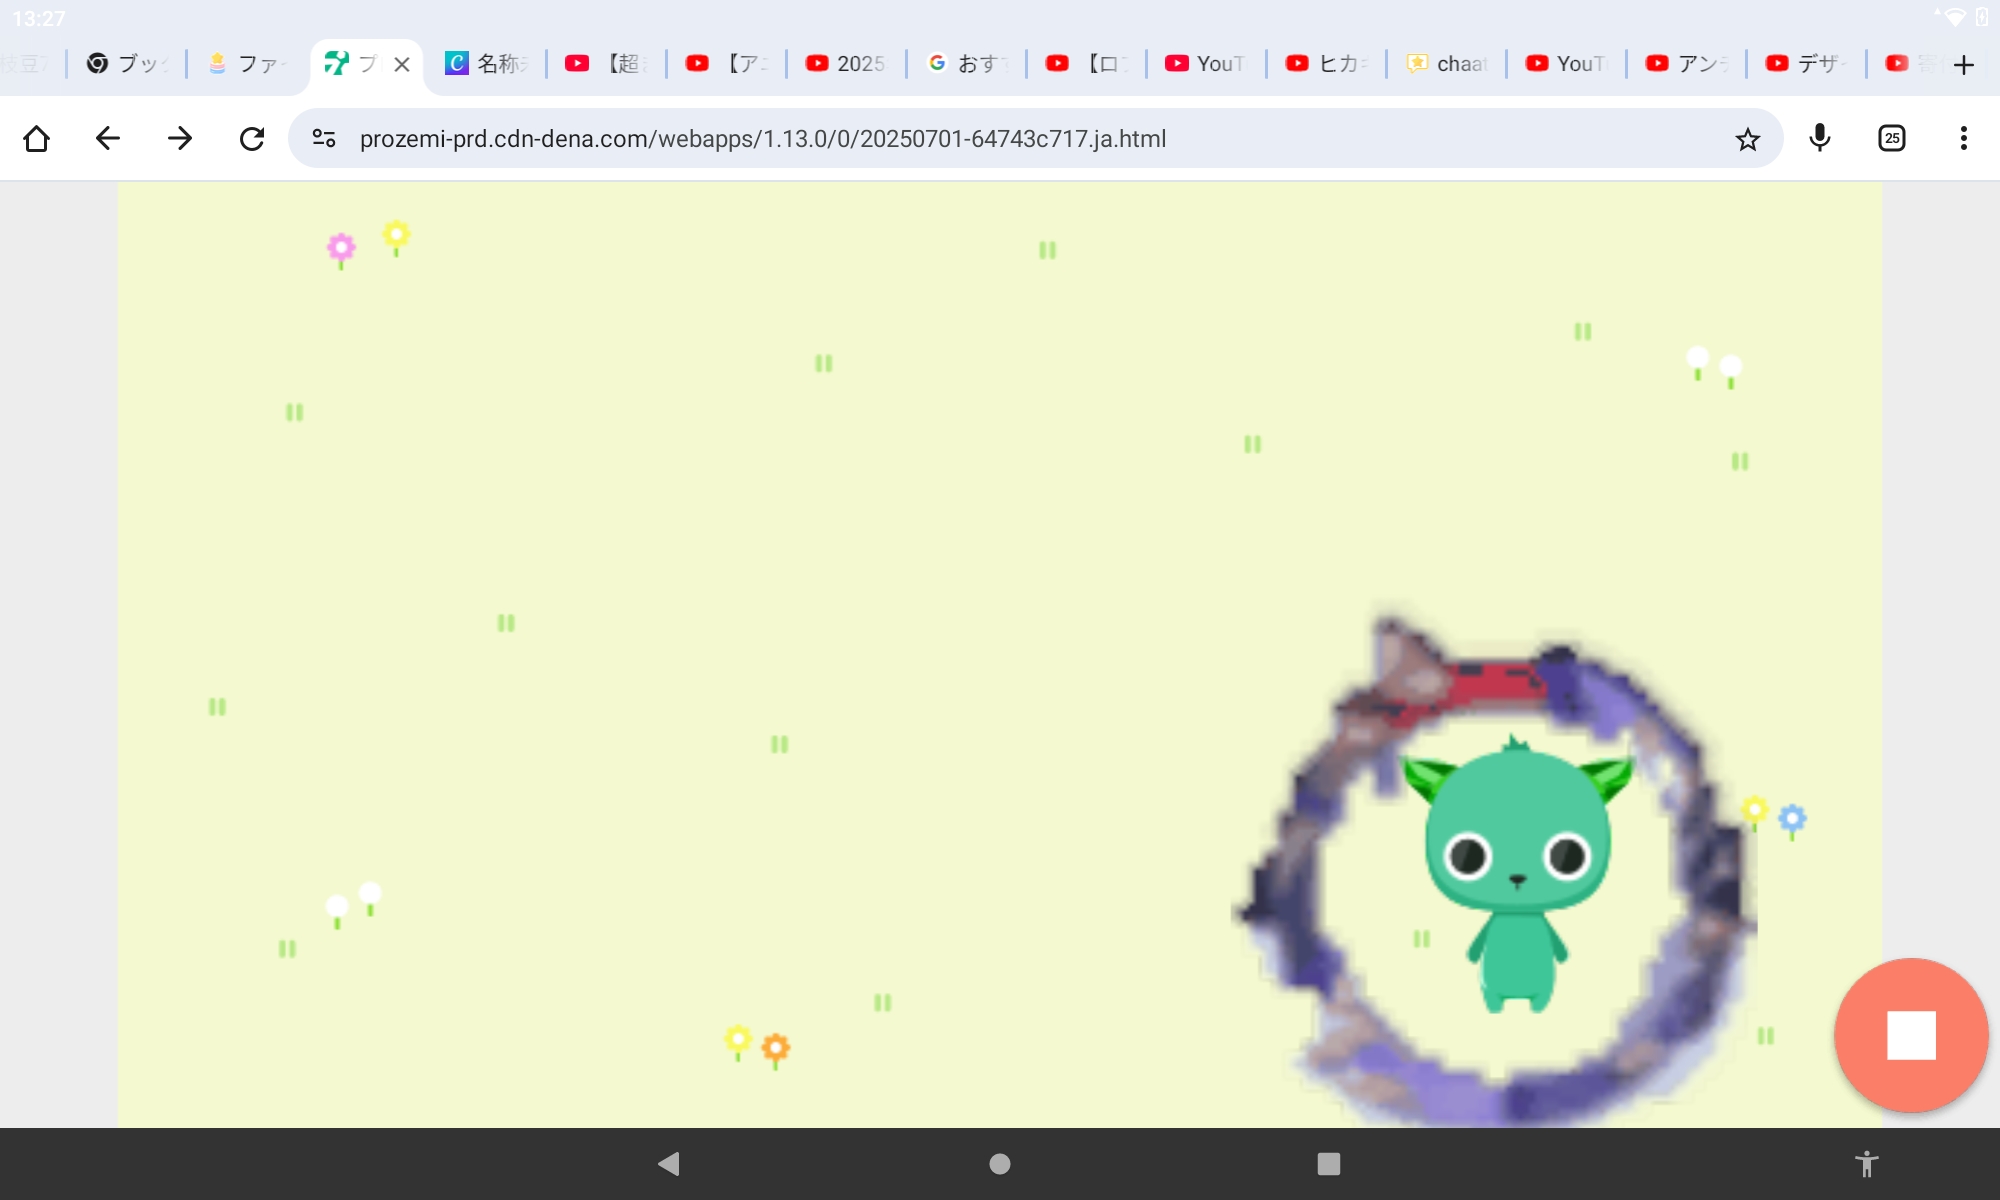The image size is (2000, 1200).
Task: Switch to the 2025 YouTube tab
Action: [x=847, y=64]
